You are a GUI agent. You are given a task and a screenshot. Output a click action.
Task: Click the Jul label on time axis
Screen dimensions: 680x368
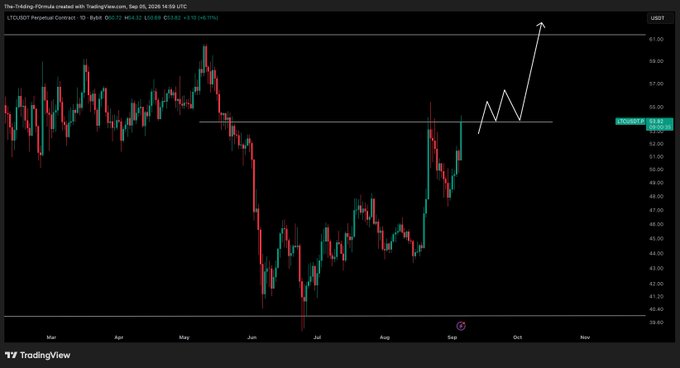point(317,337)
